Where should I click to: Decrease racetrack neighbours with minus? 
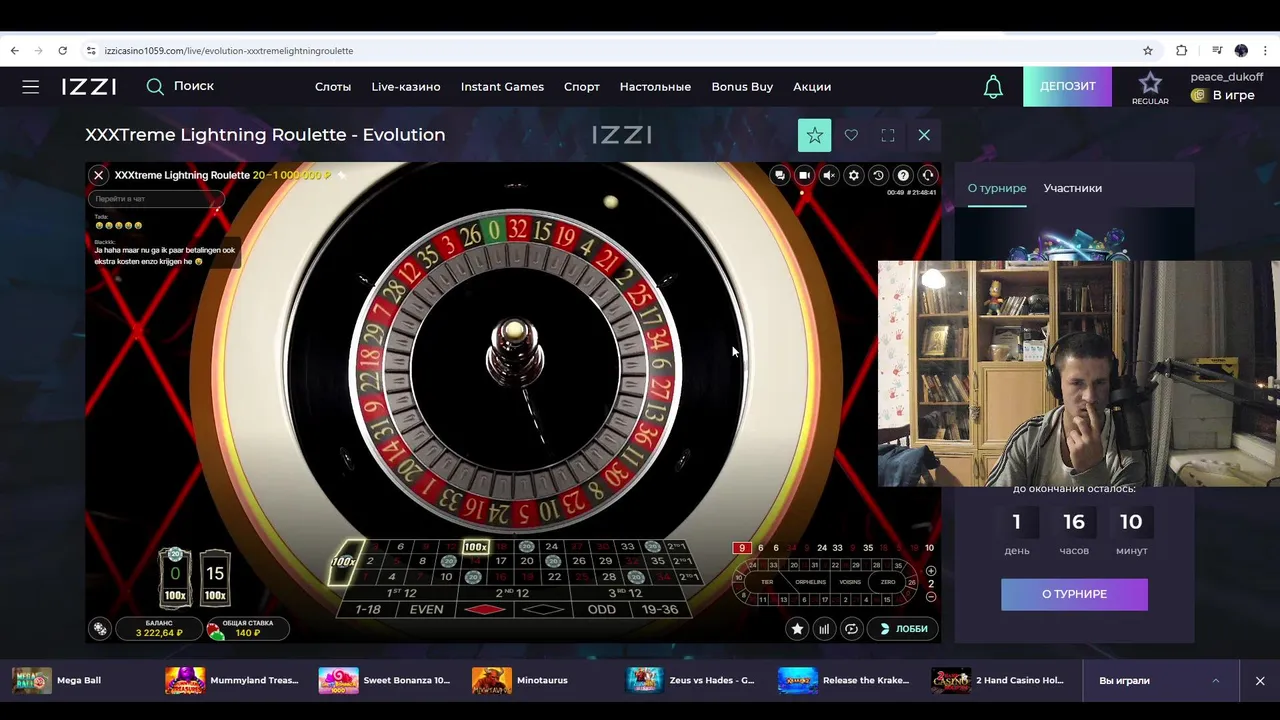click(x=931, y=597)
